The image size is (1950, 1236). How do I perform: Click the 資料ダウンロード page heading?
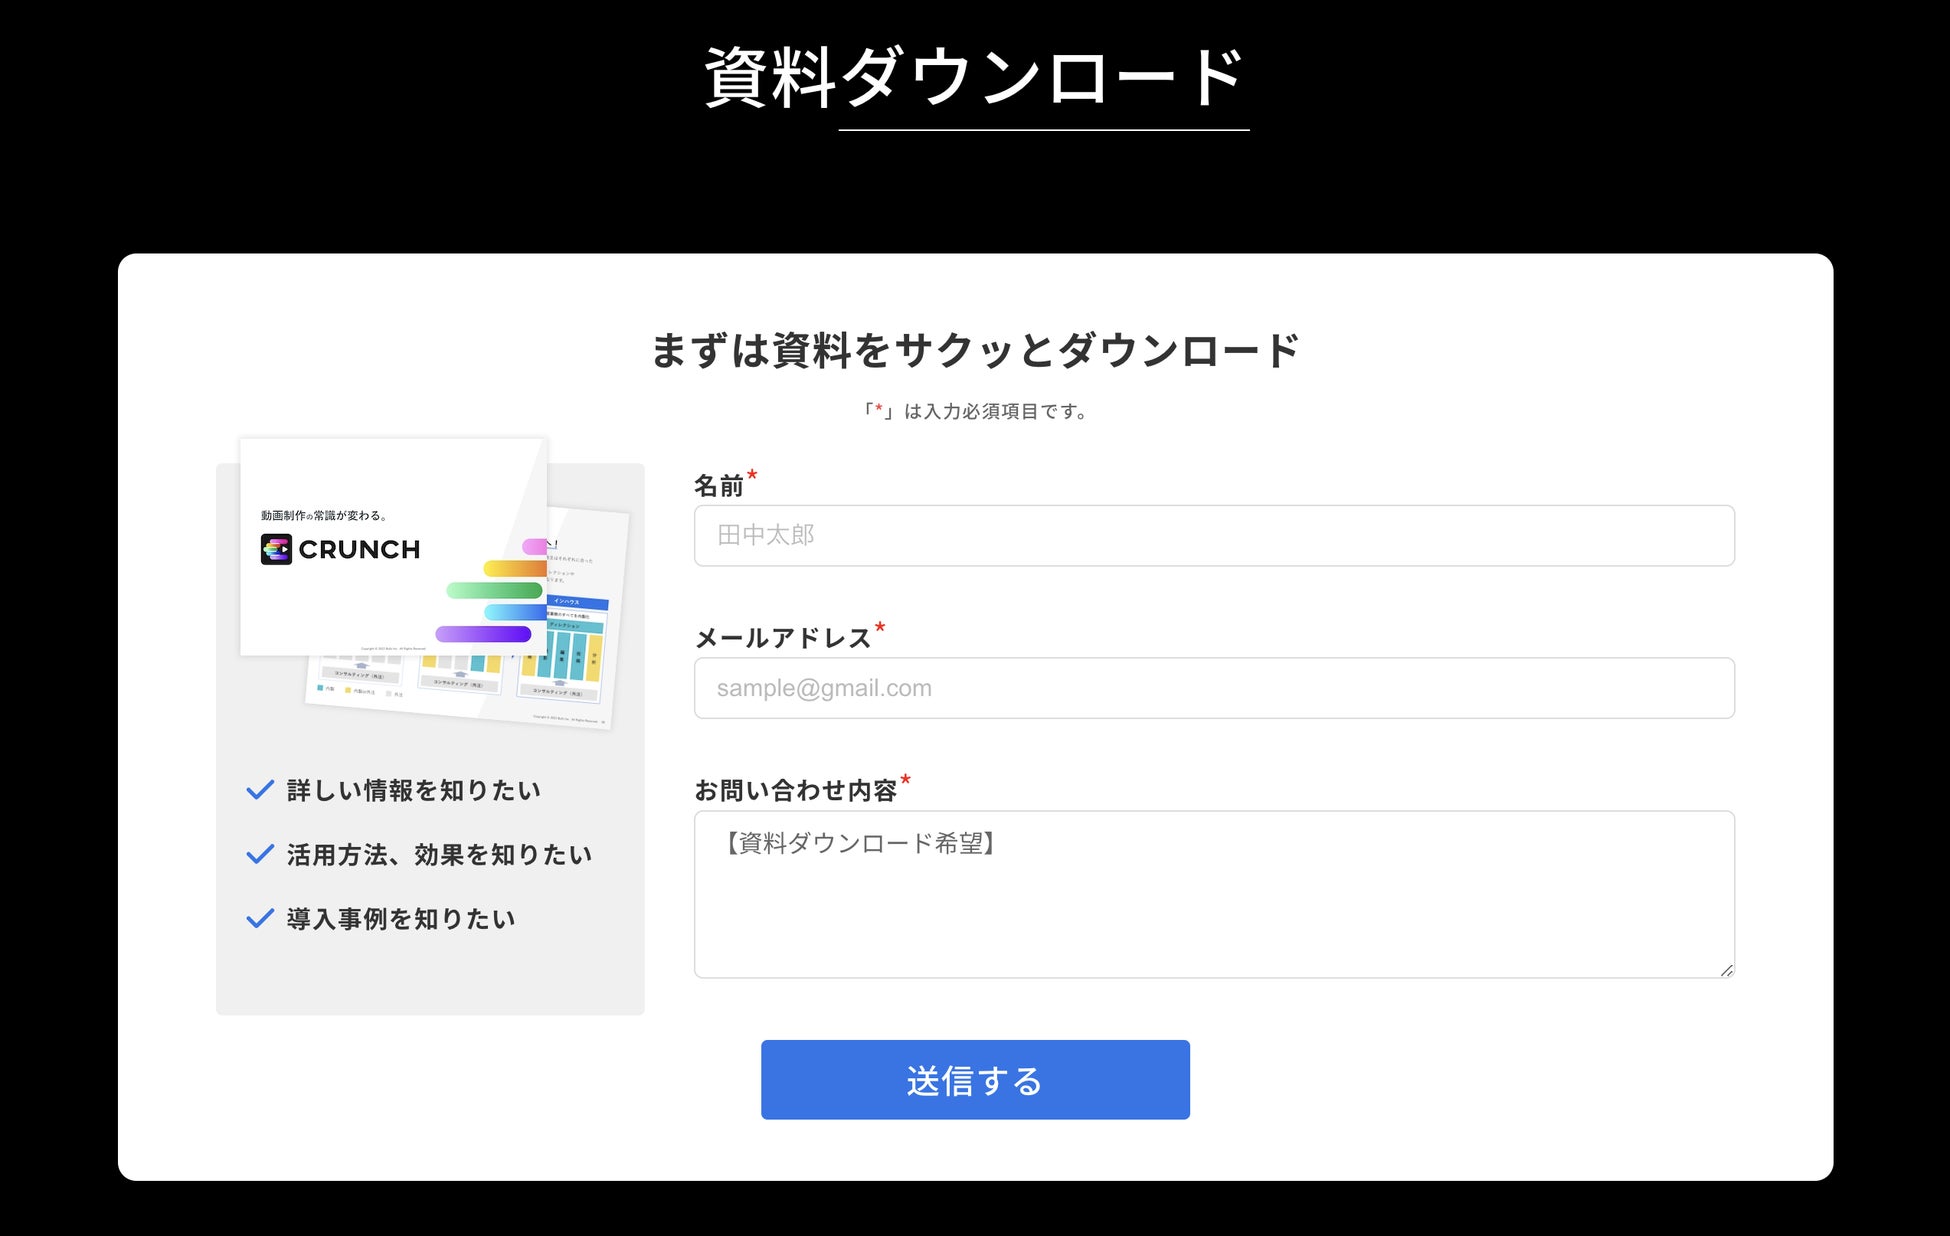[x=974, y=77]
